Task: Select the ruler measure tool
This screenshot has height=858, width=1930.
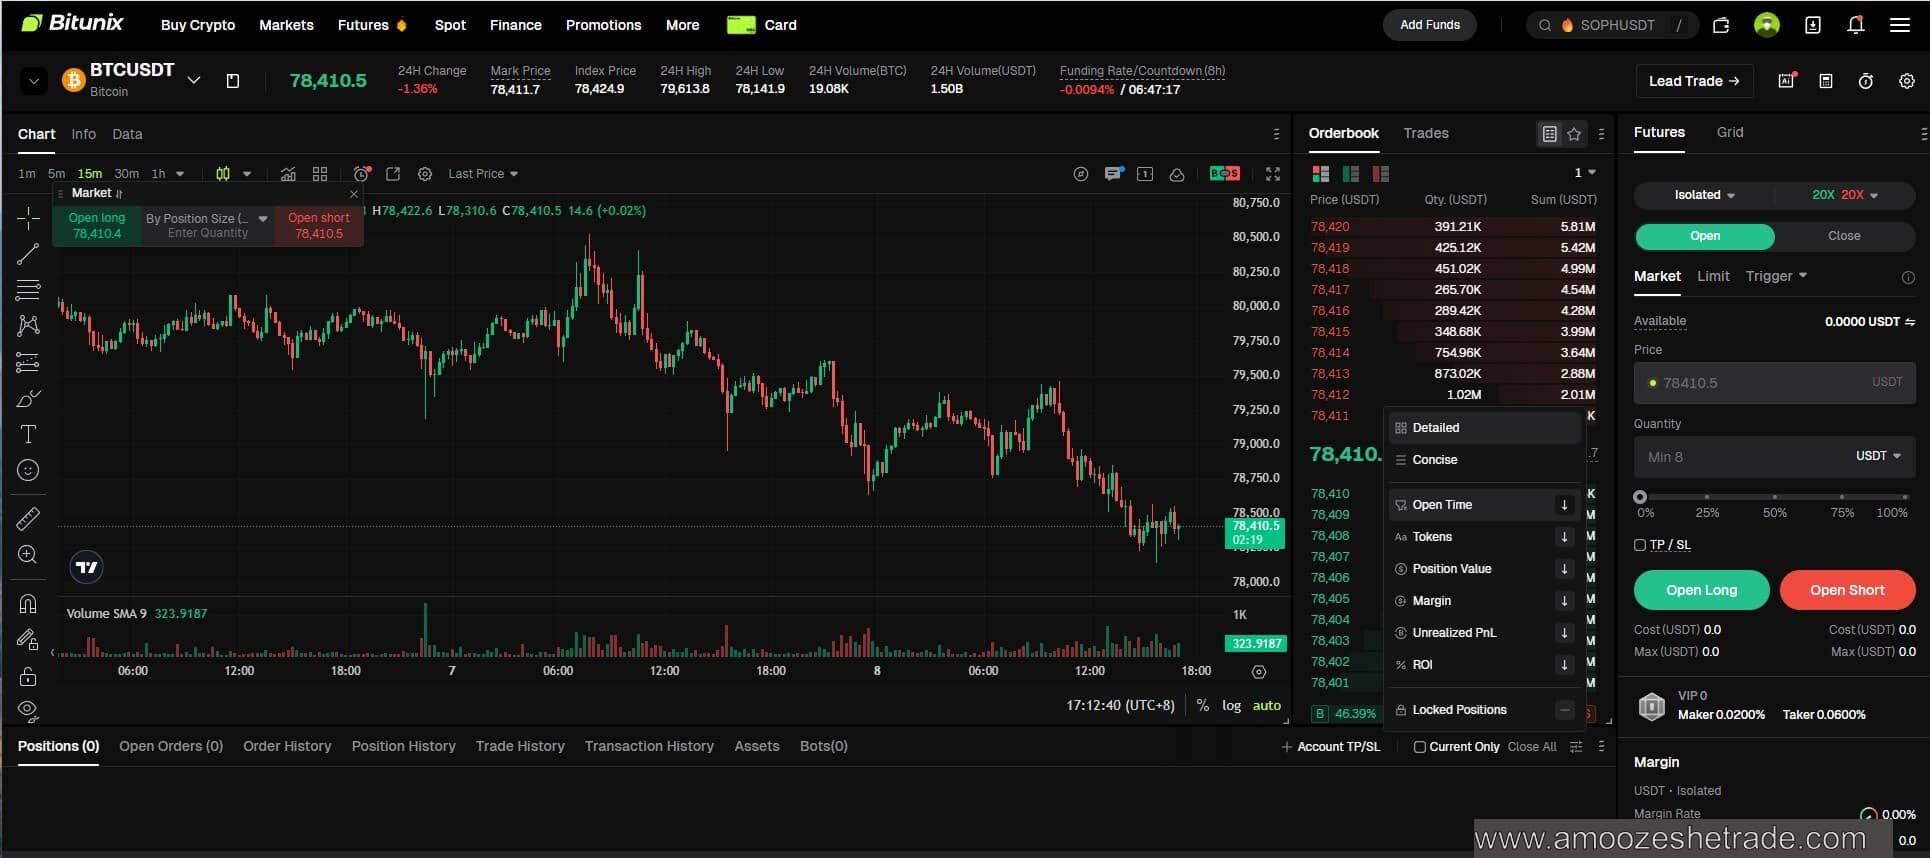Action: click(x=28, y=518)
